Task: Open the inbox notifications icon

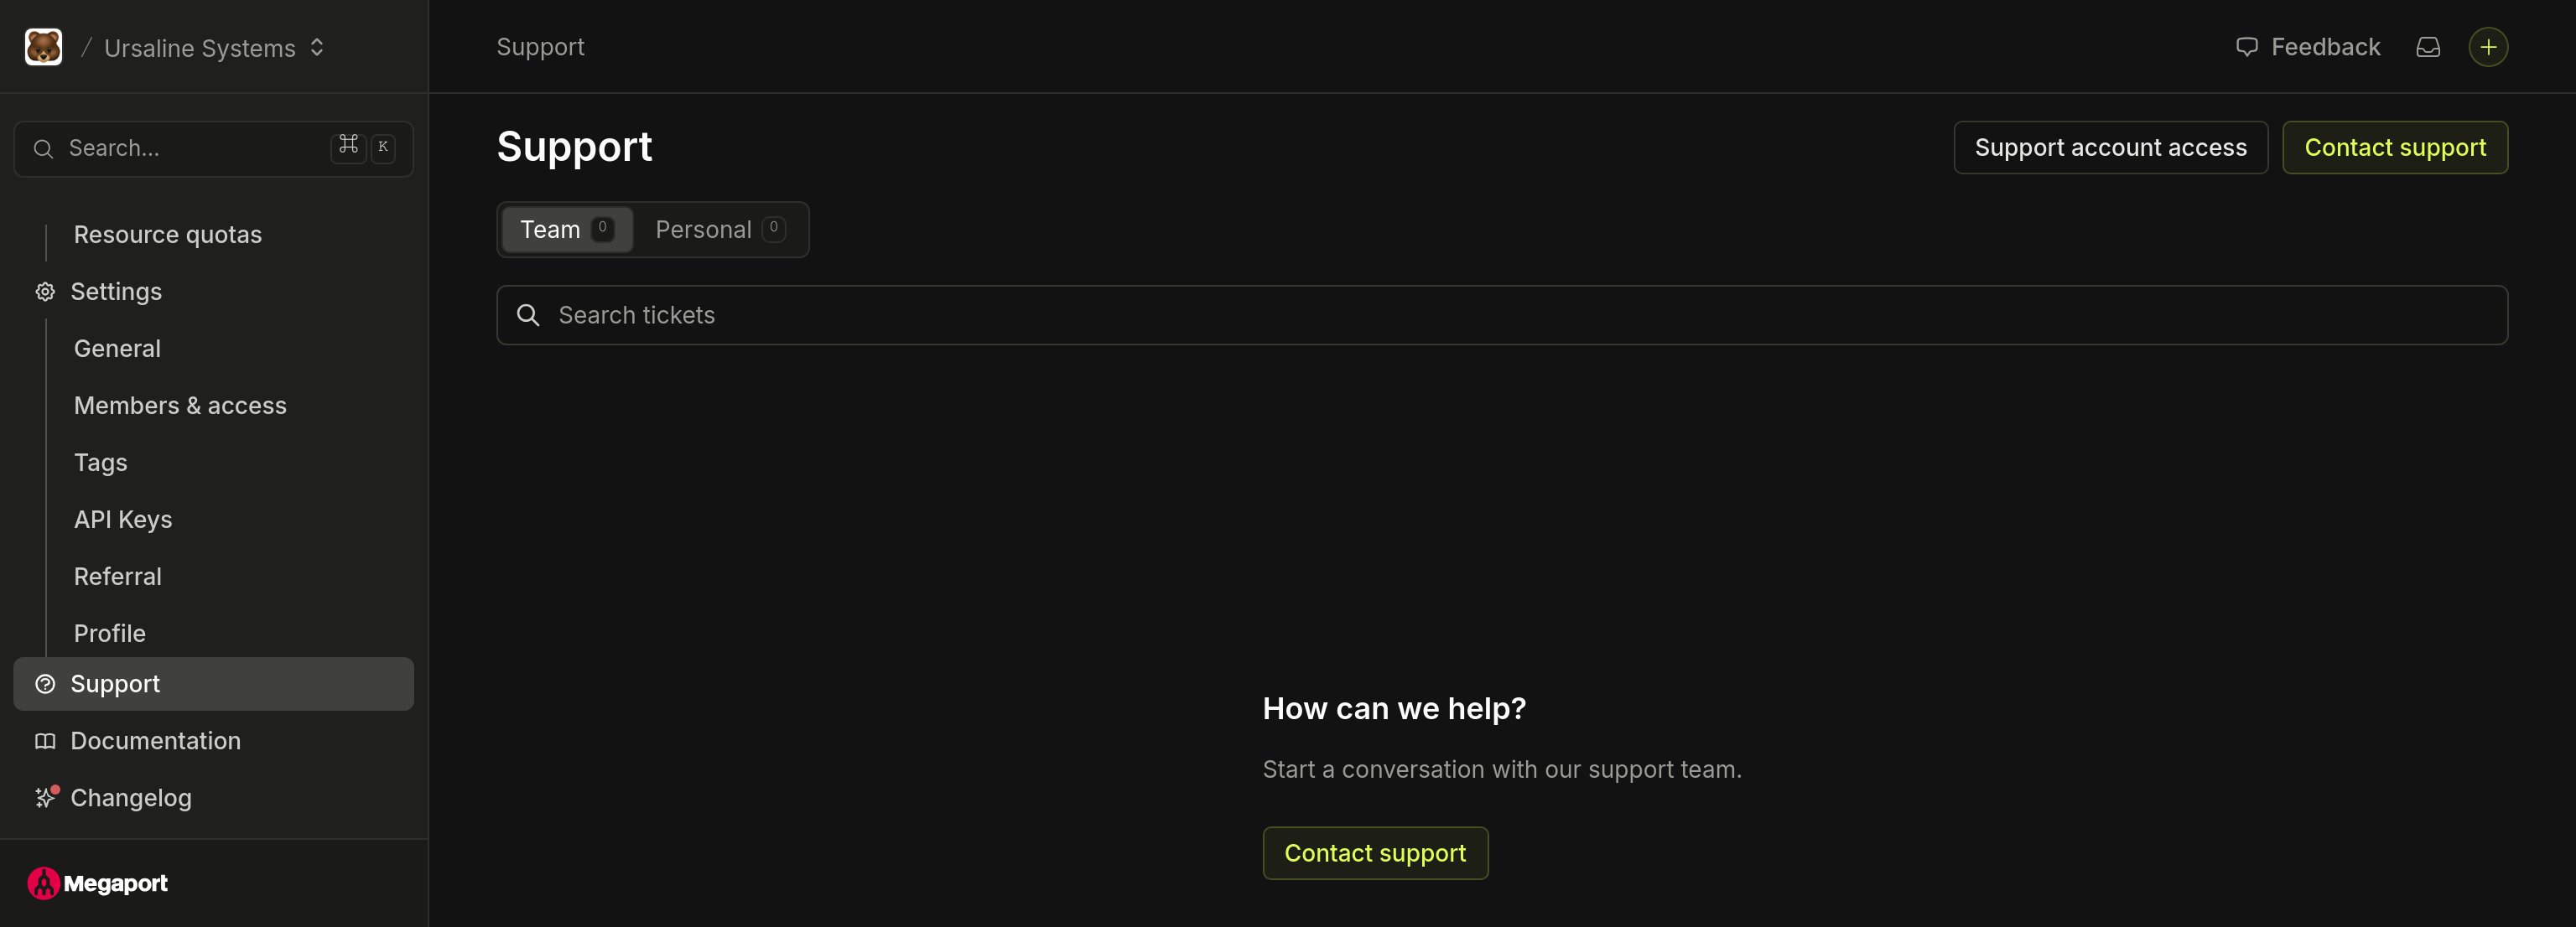Action: (x=2428, y=47)
